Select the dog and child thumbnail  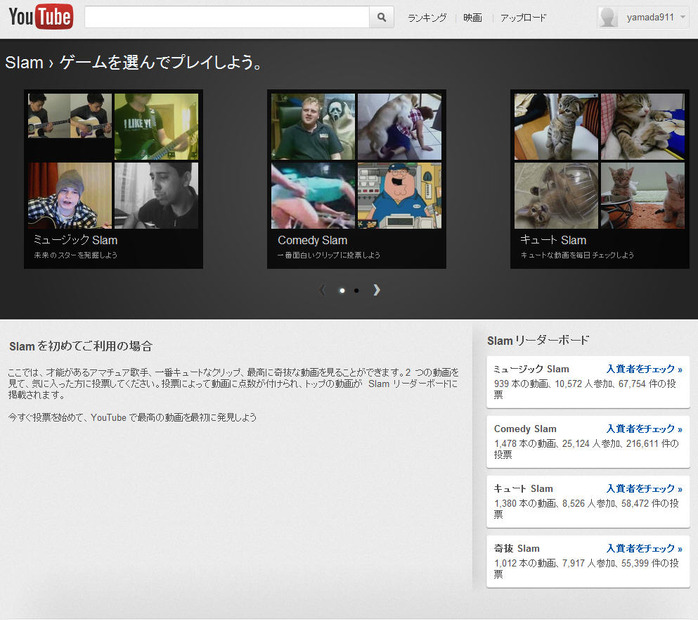point(399,126)
